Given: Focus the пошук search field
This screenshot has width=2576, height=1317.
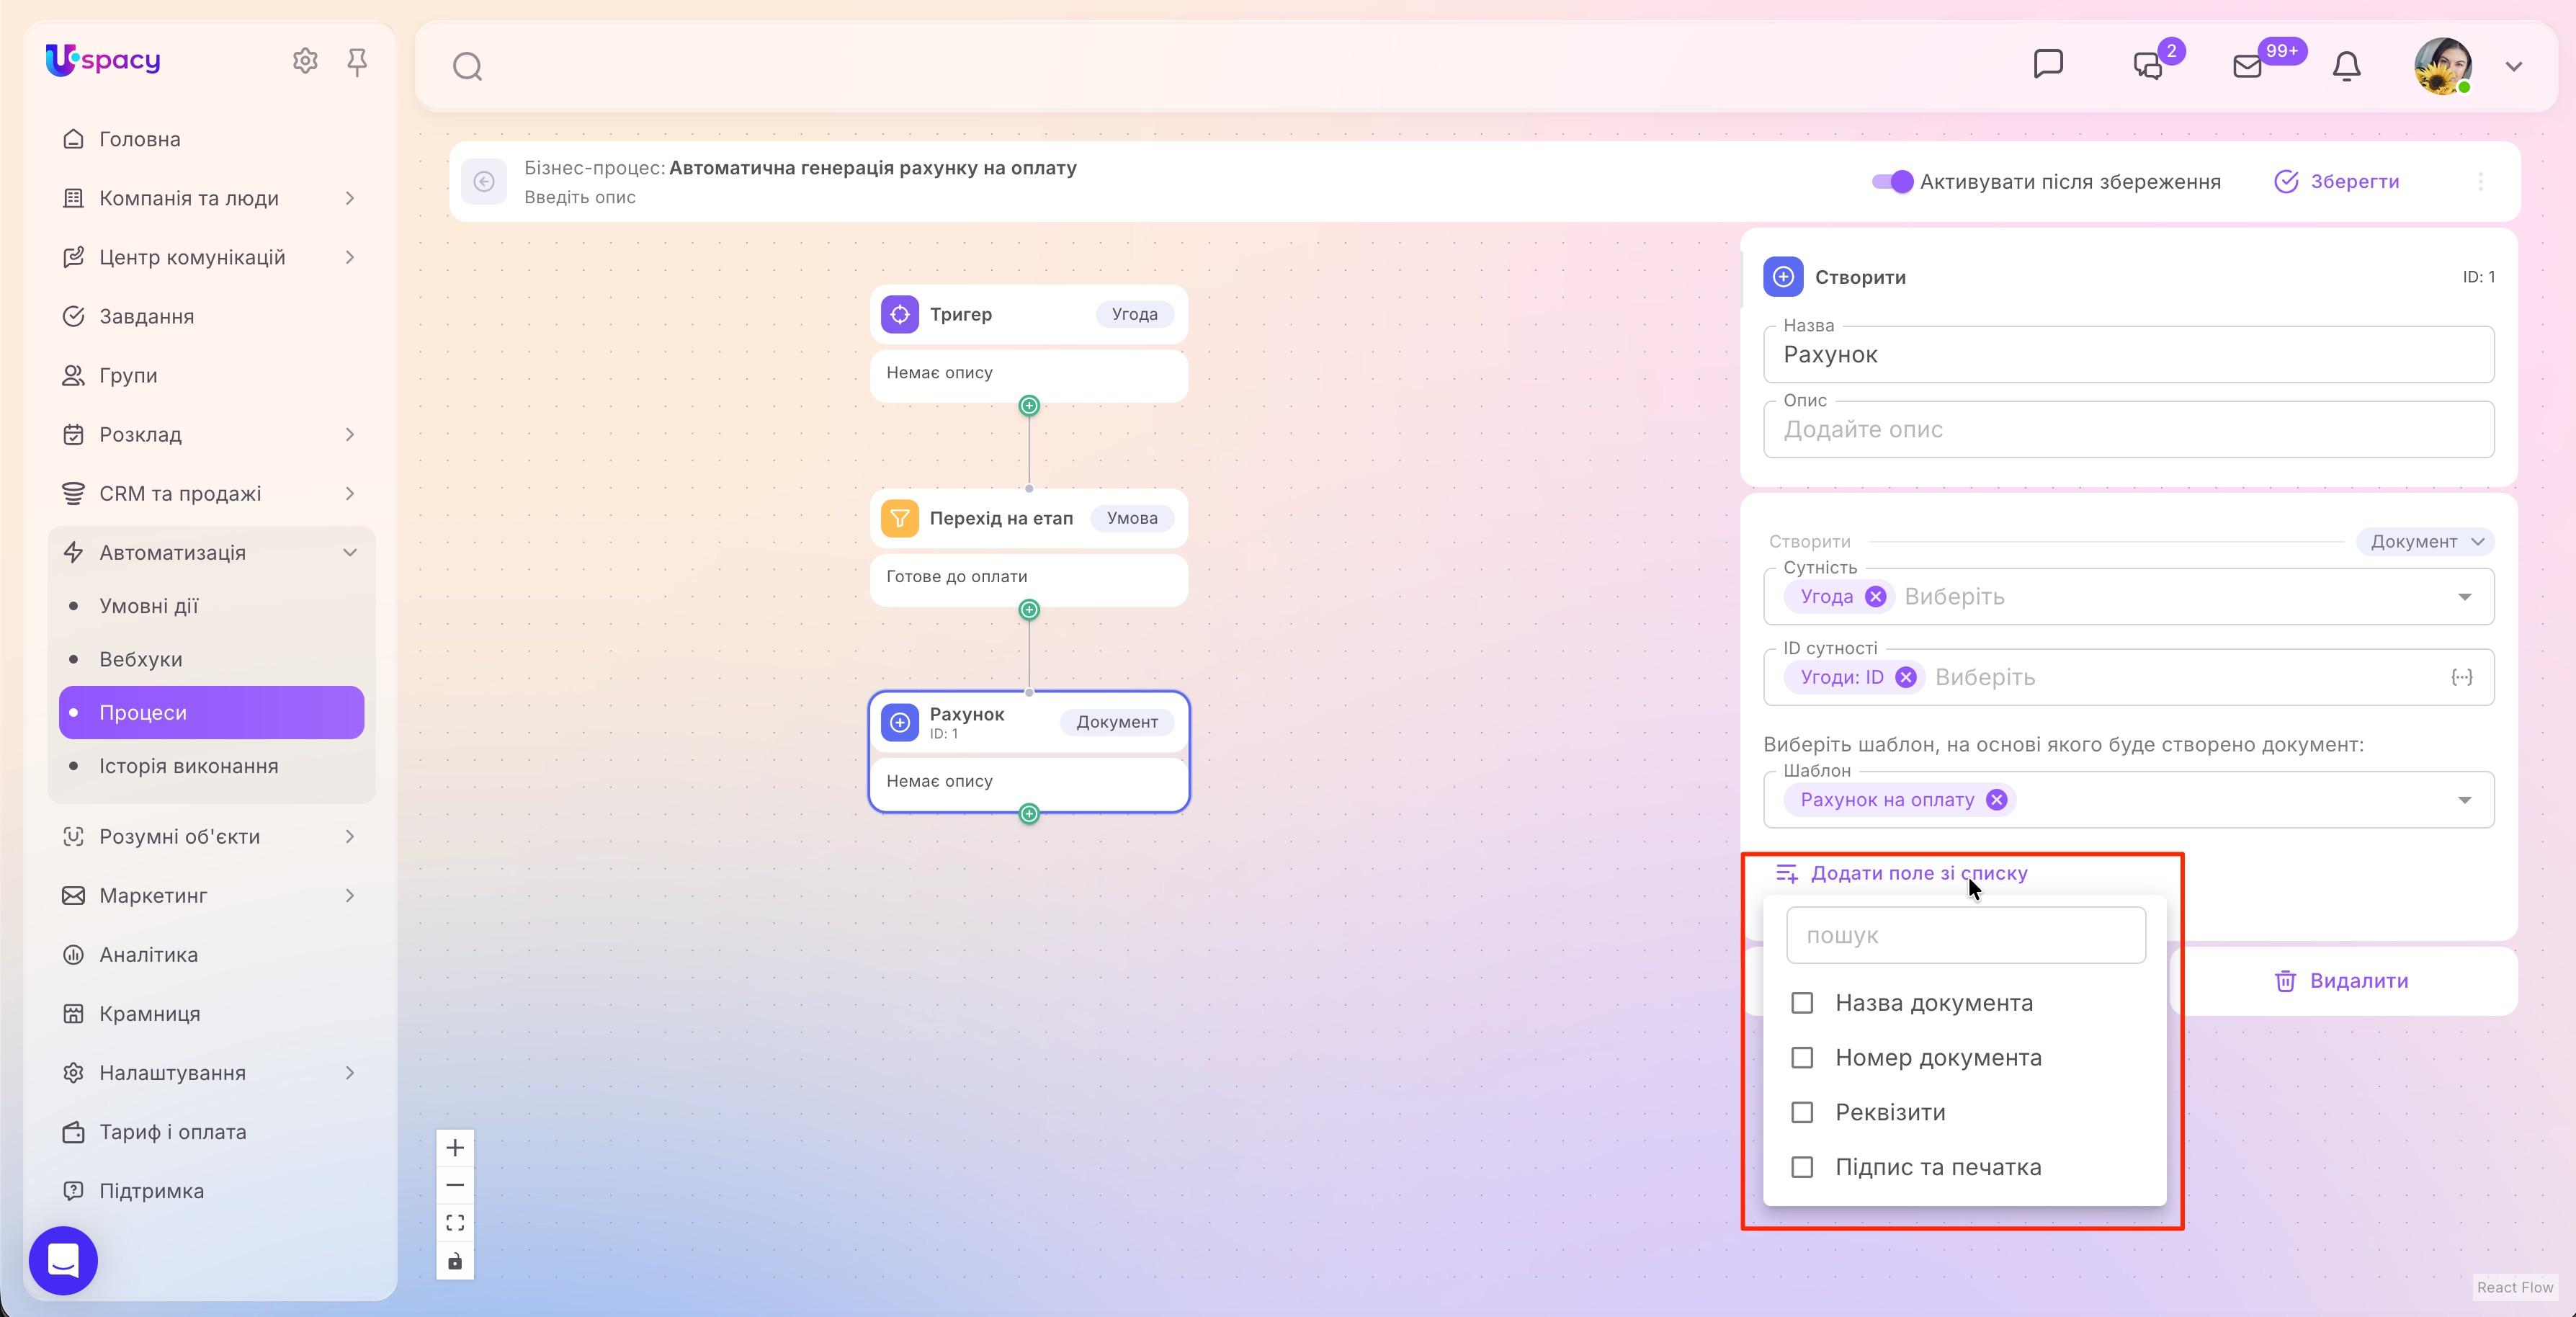Looking at the screenshot, I should point(1966,935).
